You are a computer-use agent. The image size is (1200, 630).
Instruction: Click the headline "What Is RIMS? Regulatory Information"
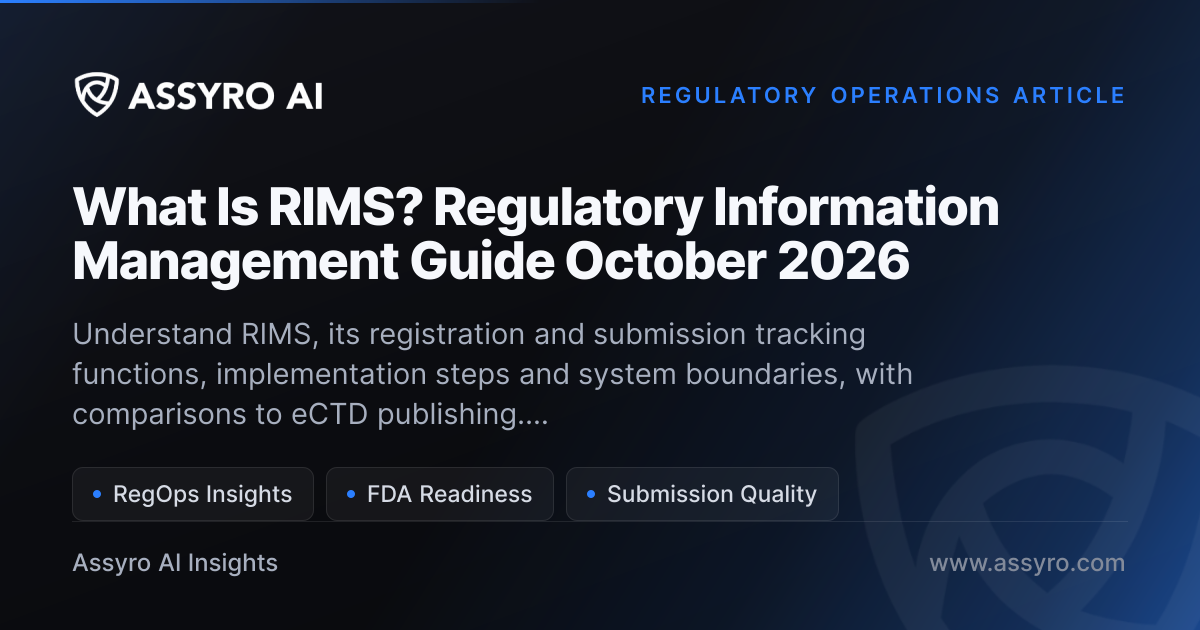pyautogui.click(x=536, y=207)
